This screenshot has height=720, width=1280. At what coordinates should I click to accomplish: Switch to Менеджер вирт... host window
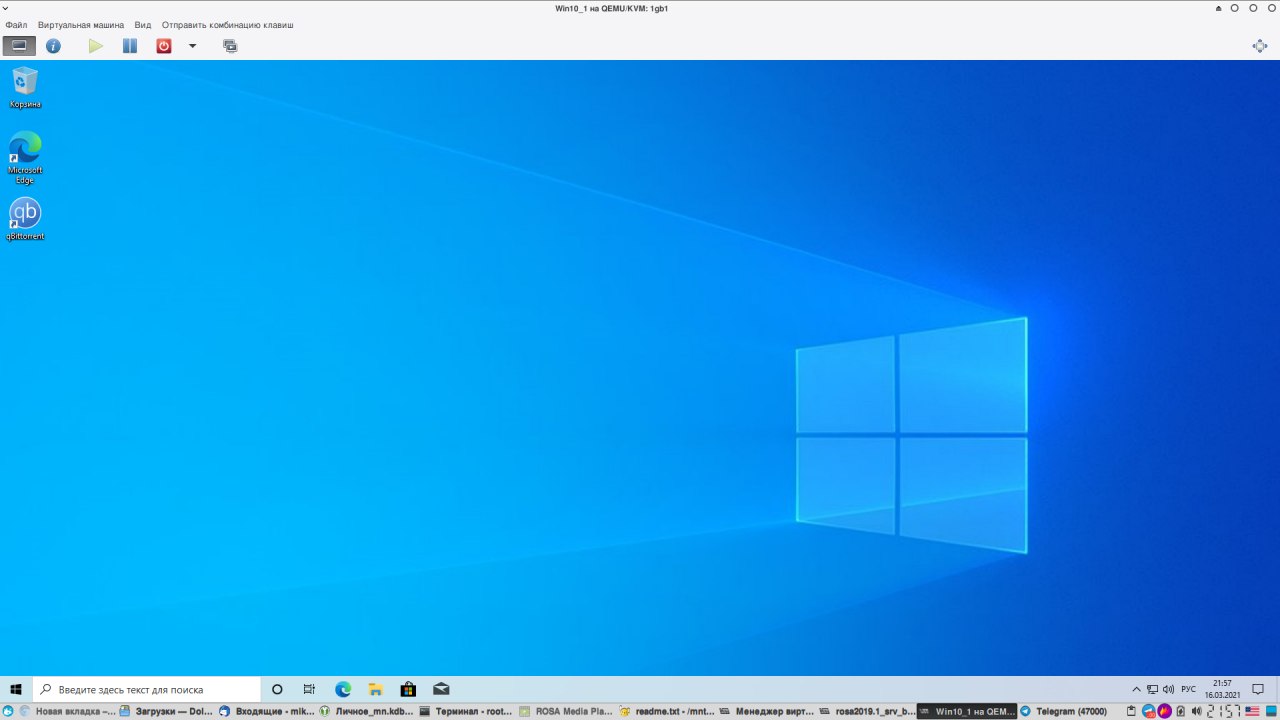pos(767,712)
